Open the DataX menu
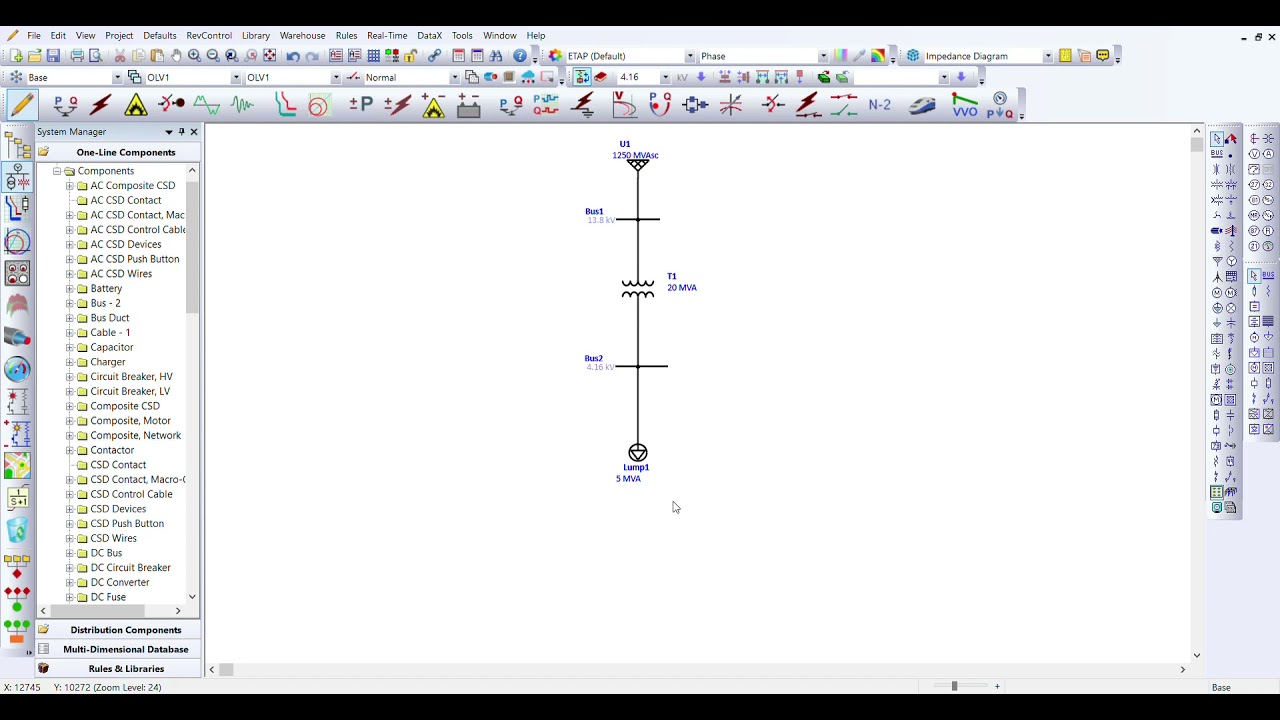The image size is (1280, 720). 429,35
